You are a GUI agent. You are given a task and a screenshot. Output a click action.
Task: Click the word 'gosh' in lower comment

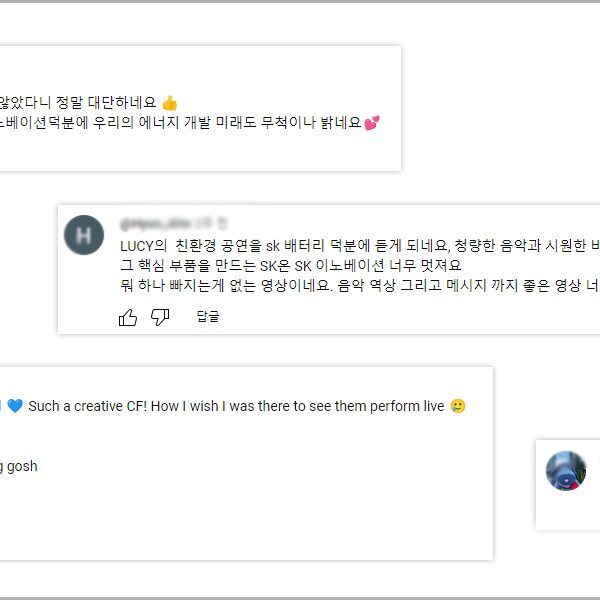tap(22, 466)
